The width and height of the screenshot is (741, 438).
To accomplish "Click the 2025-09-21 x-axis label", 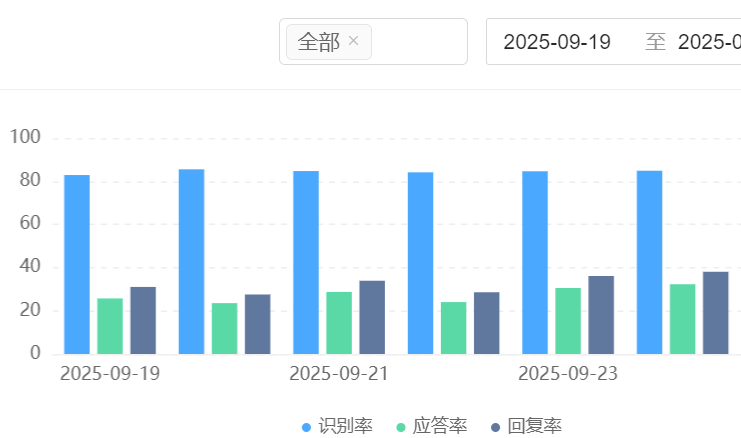I will pyautogui.click(x=339, y=374).
